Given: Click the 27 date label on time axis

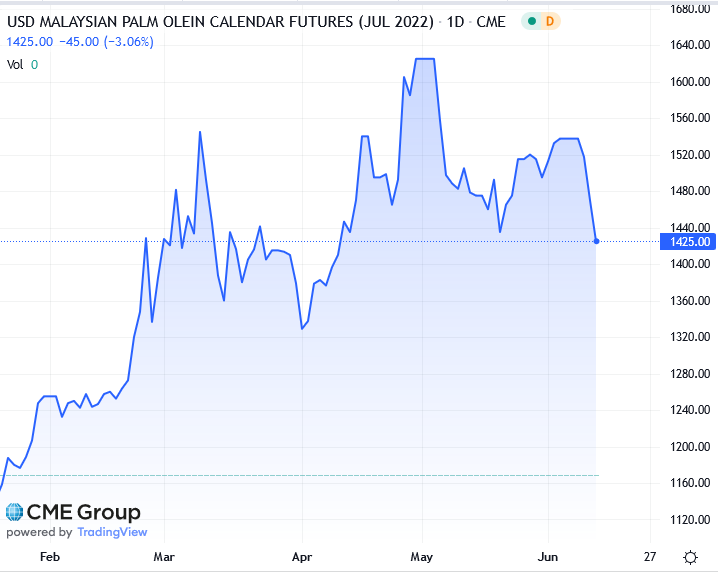Looking at the screenshot, I should click(x=651, y=557).
